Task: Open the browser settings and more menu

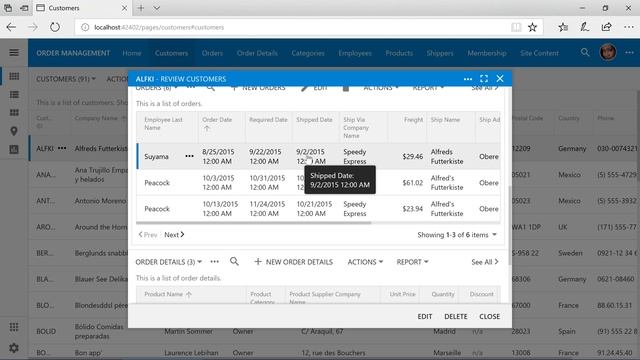Action: [629, 27]
